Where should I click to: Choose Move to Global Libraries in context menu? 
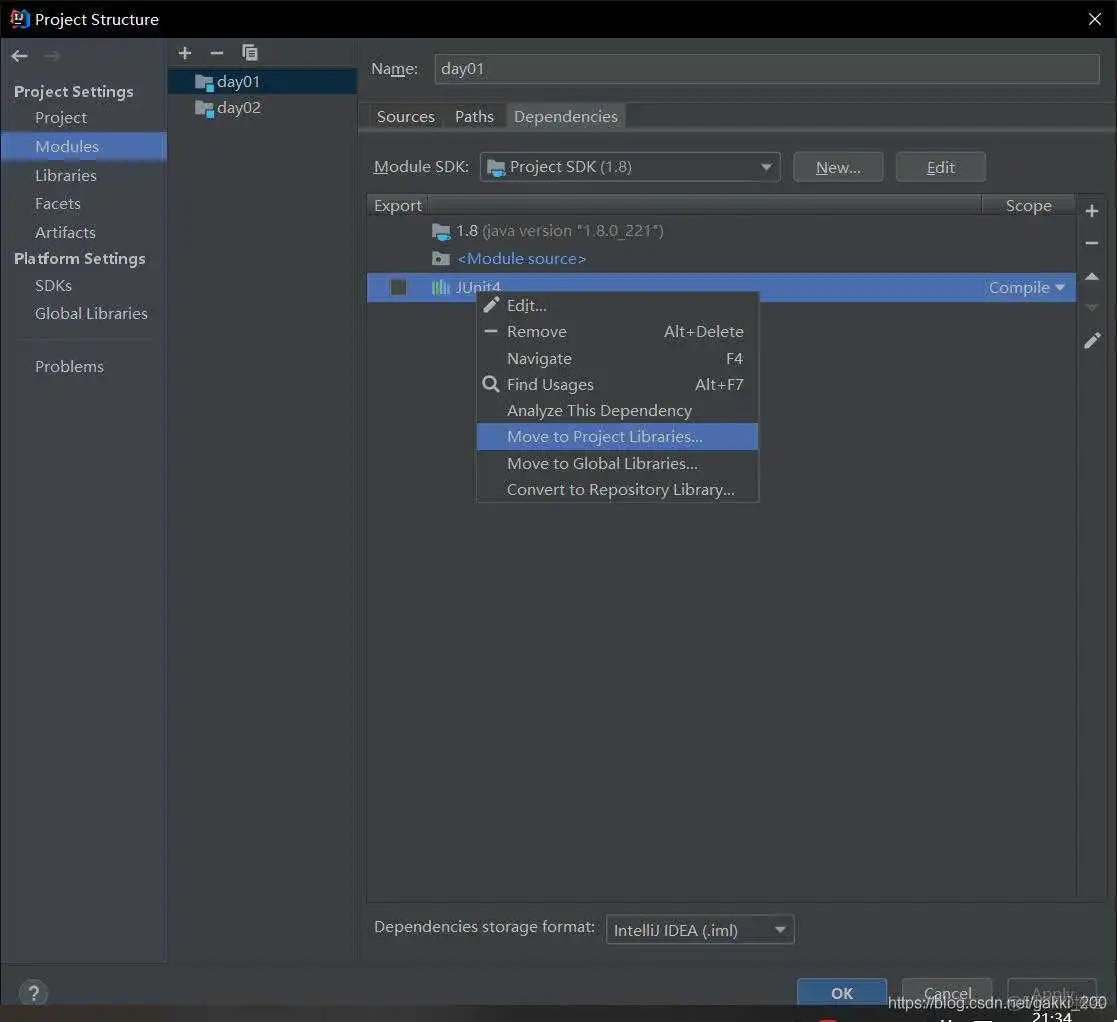601,463
